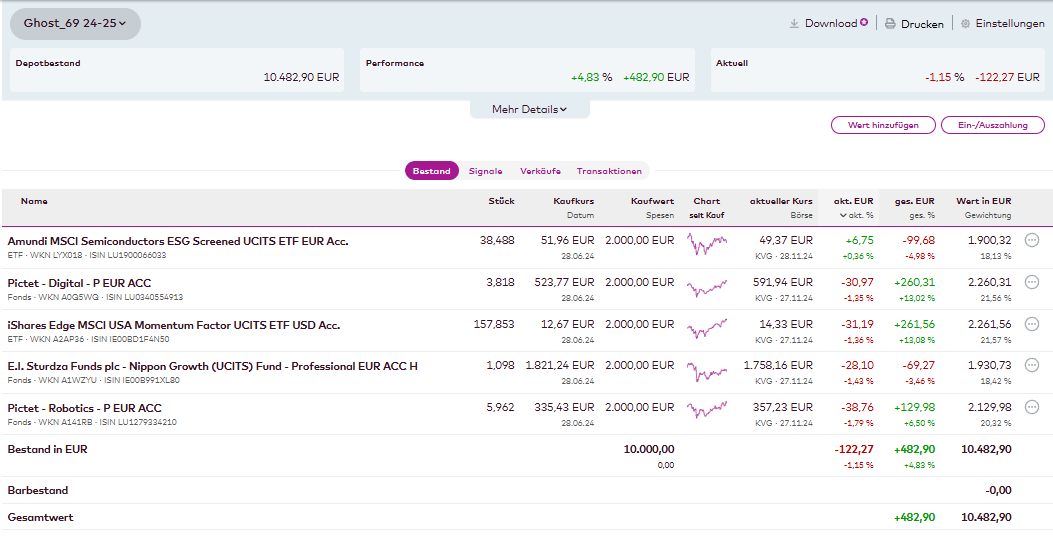The width and height of the screenshot is (1053, 555).
Task: Open the Transaktionen tab
Action: tap(609, 171)
